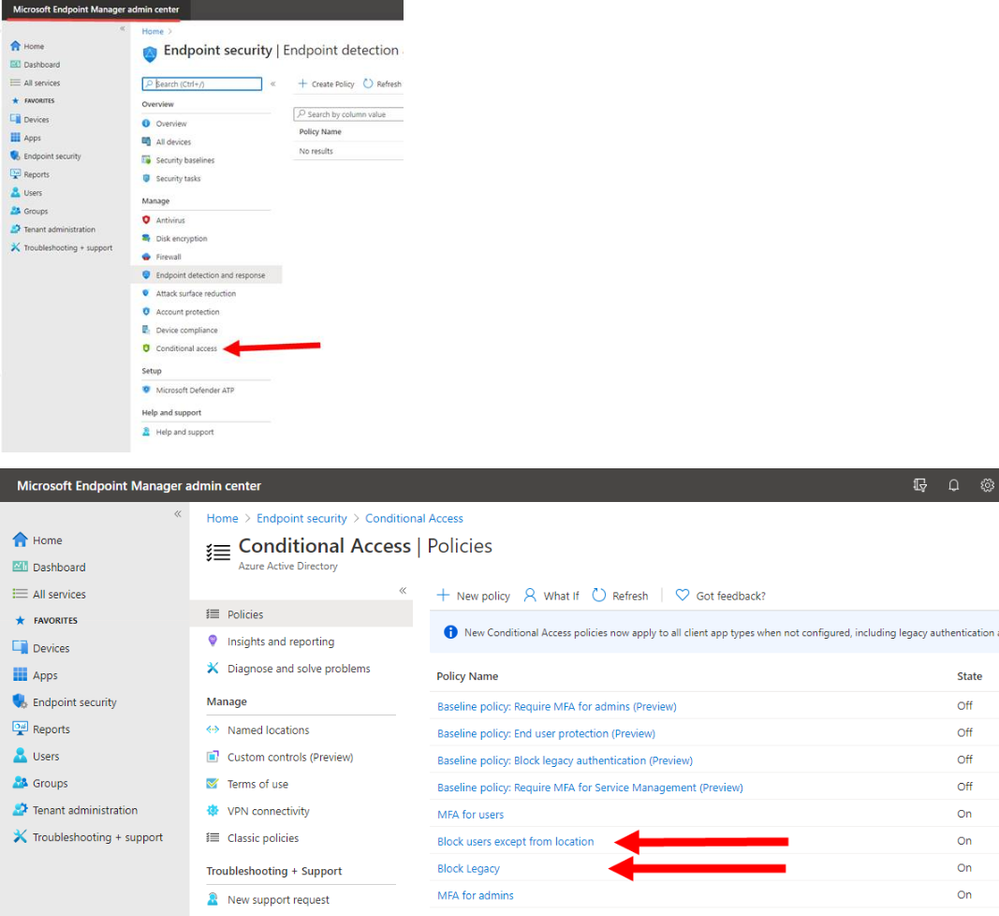Select Endpoint detection and response in upper menu

click(x=206, y=275)
